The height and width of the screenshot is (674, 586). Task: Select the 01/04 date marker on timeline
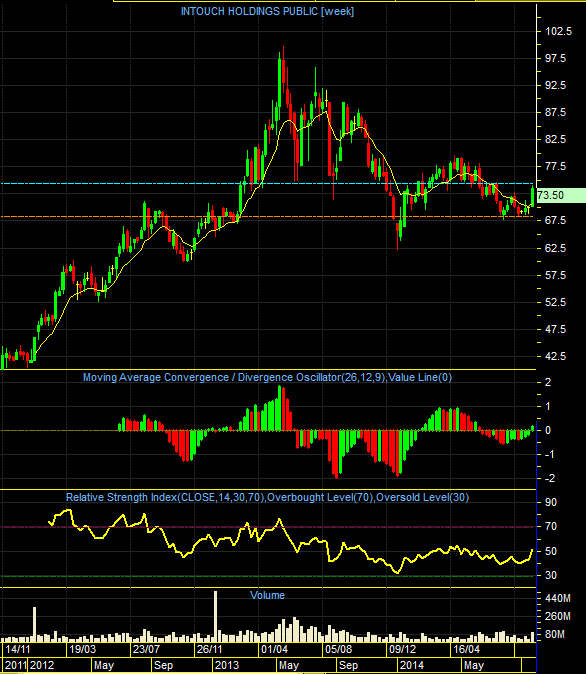coord(274,649)
